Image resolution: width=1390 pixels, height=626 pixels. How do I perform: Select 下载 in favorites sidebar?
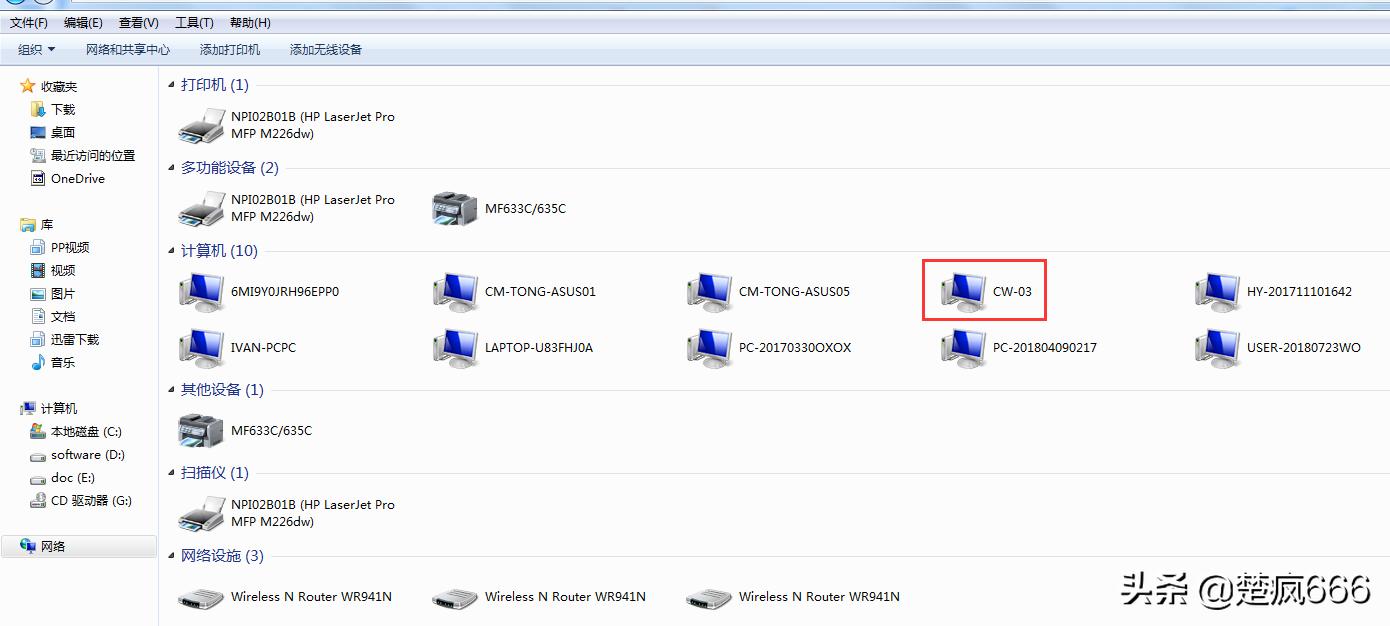pyautogui.click(x=63, y=109)
